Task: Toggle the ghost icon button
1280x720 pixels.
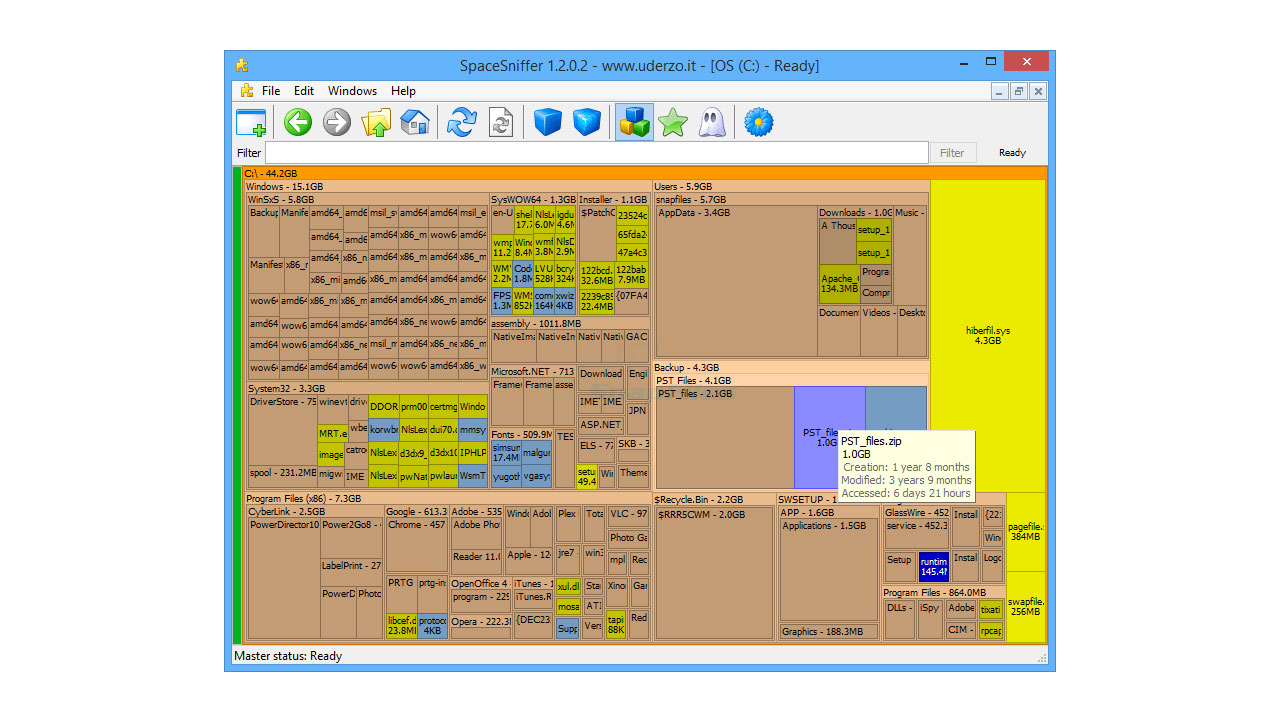Action: click(712, 122)
